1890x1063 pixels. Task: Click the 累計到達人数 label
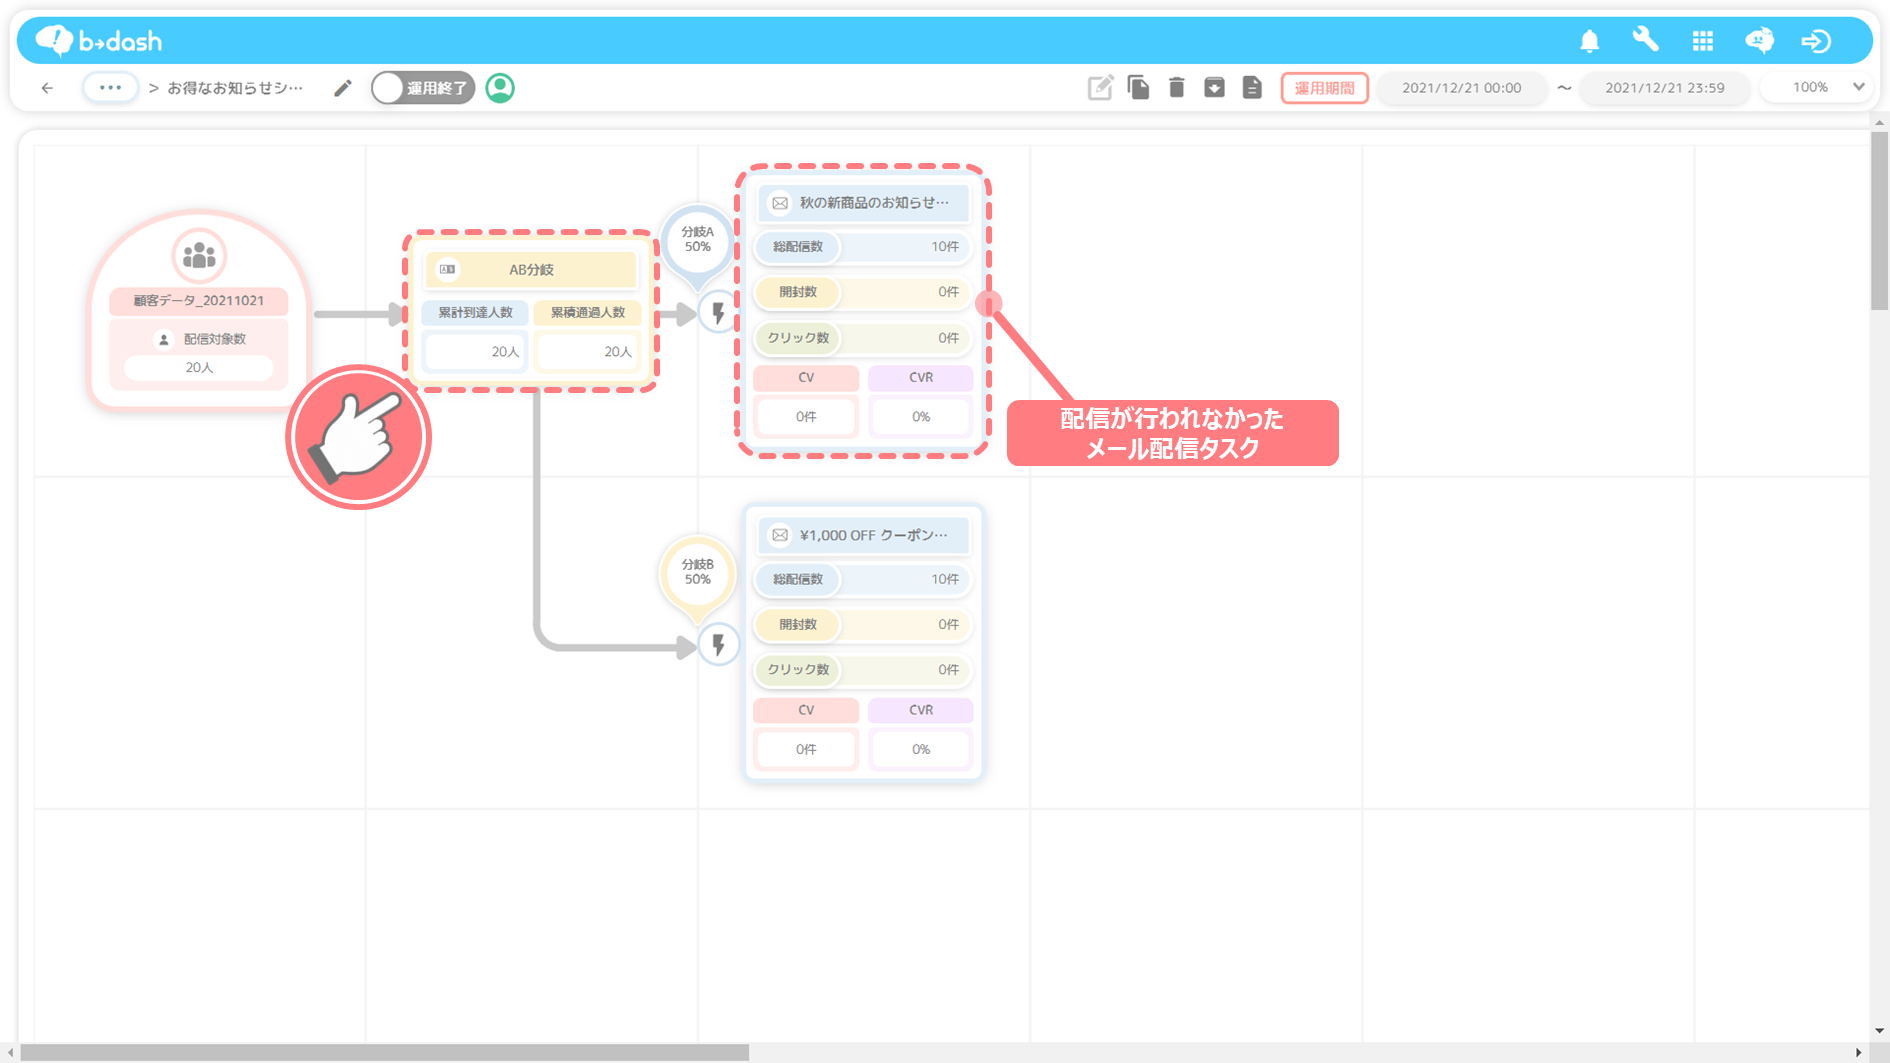pos(475,312)
